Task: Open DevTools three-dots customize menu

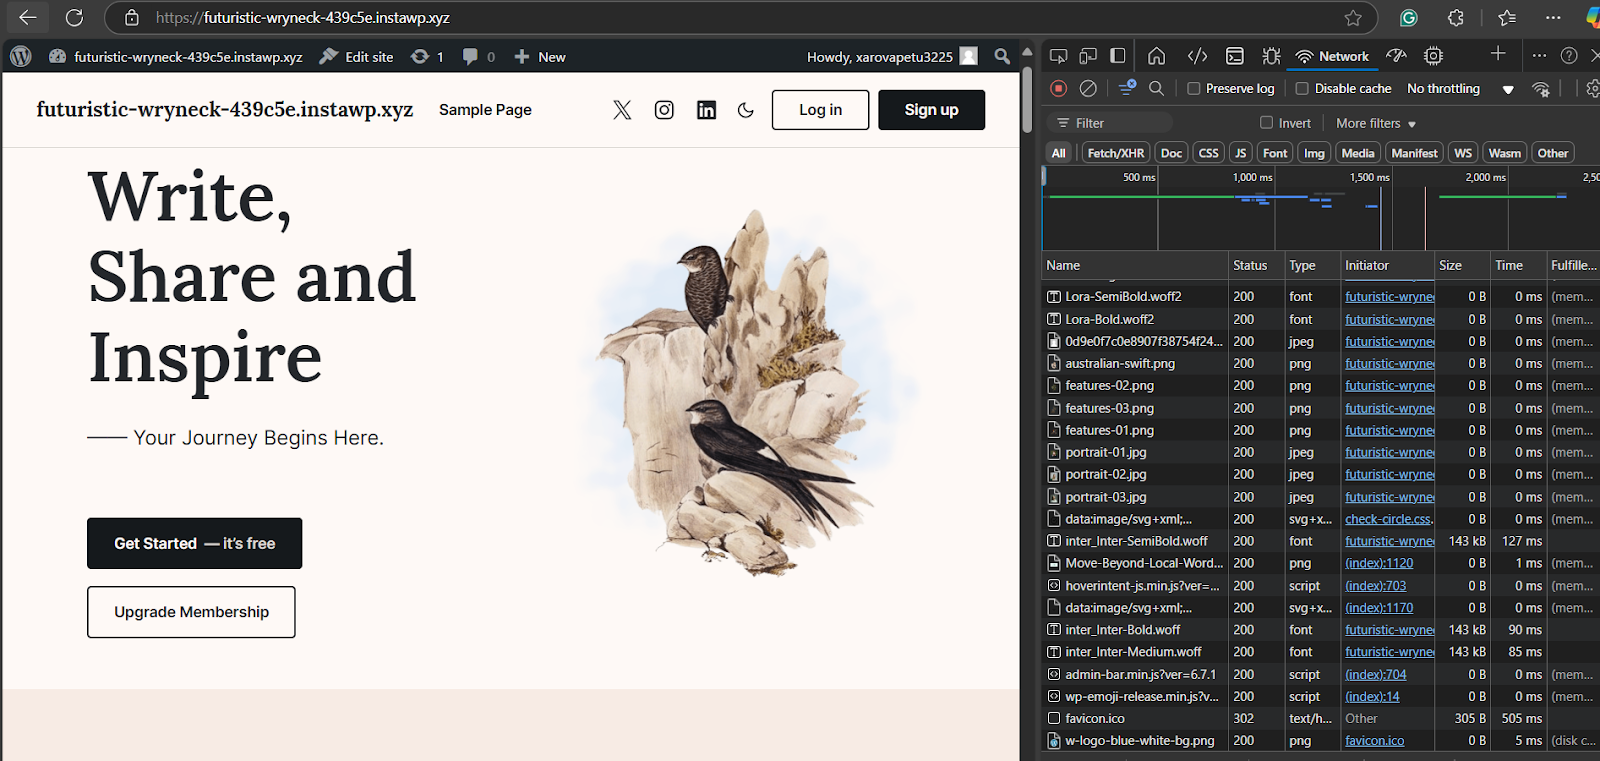Action: (1539, 56)
